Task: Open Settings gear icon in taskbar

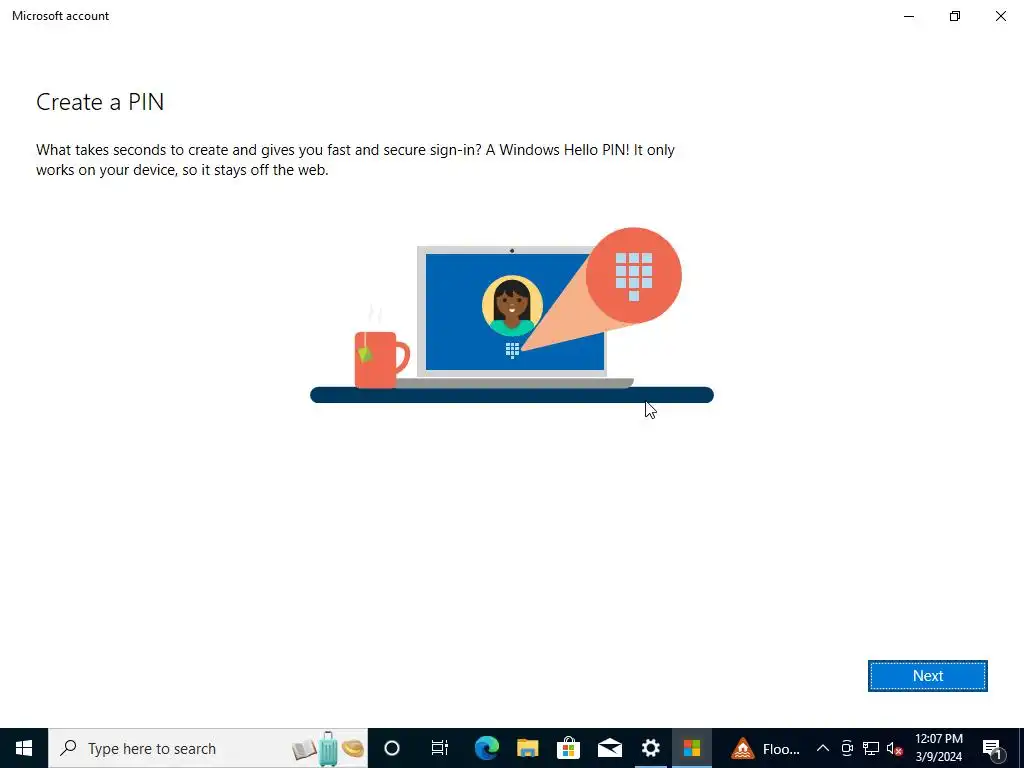Action: [x=650, y=748]
